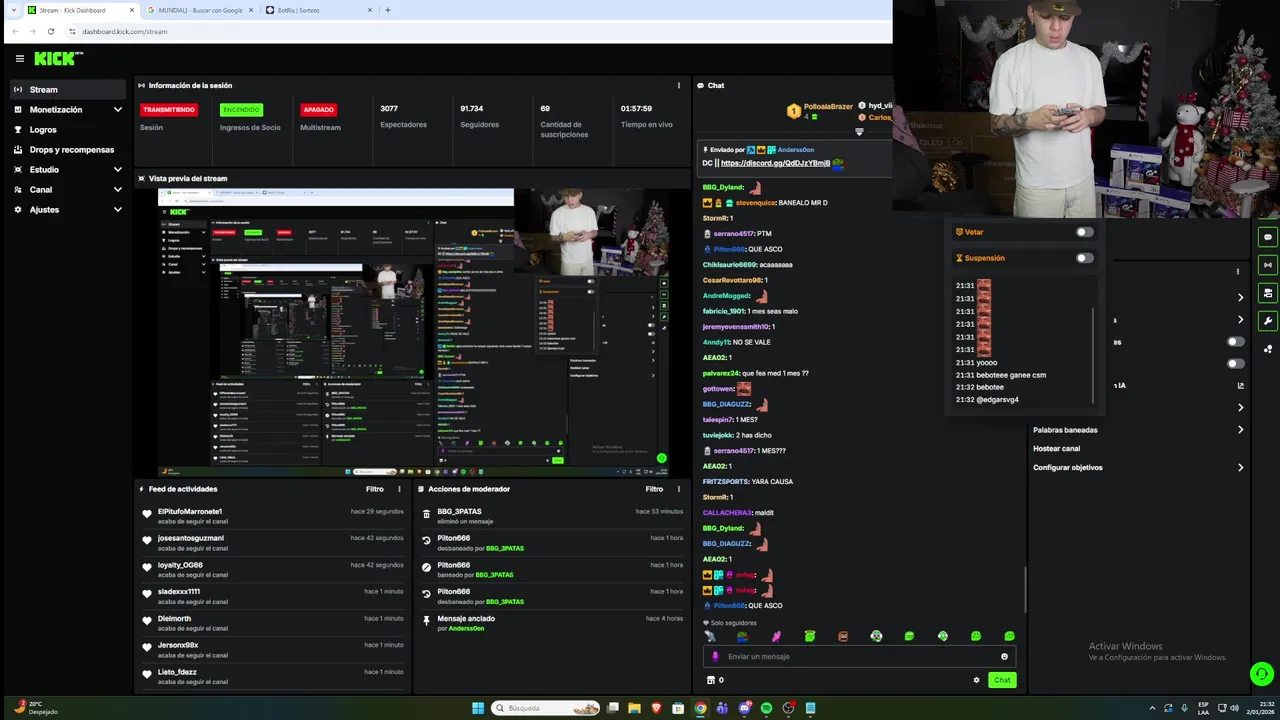Open Acciones de moderador filter
This screenshot has width=1280, height=720.
[654, 489]
